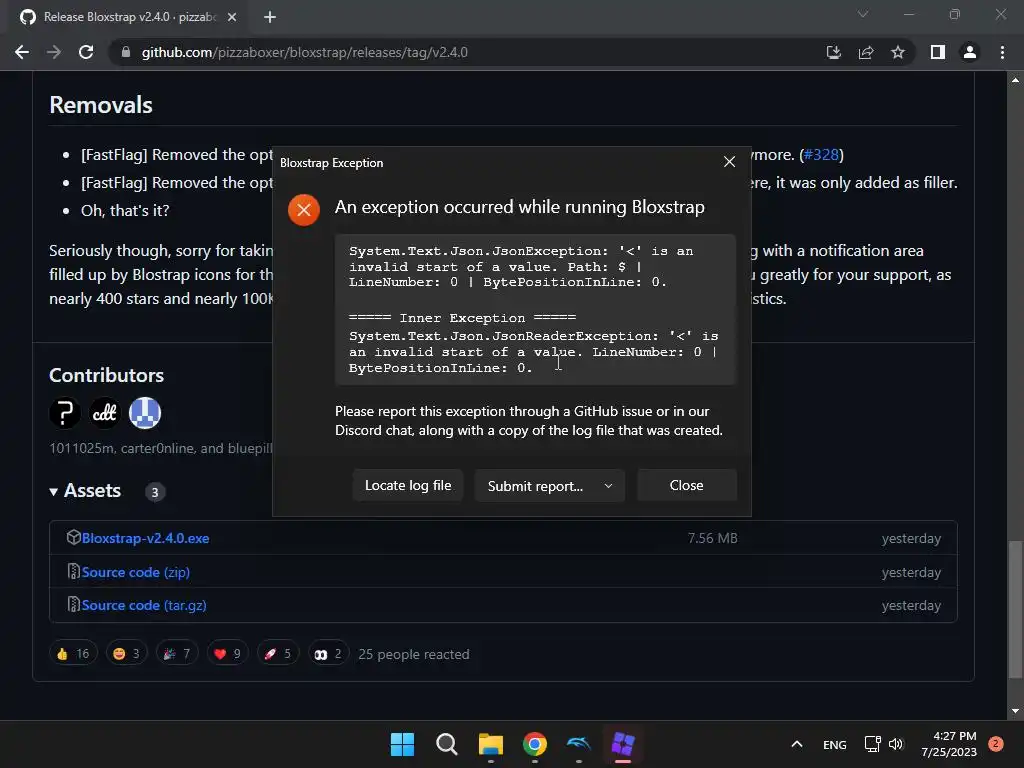
Task: Click the Locate log file button
Action: pos(408,485)
